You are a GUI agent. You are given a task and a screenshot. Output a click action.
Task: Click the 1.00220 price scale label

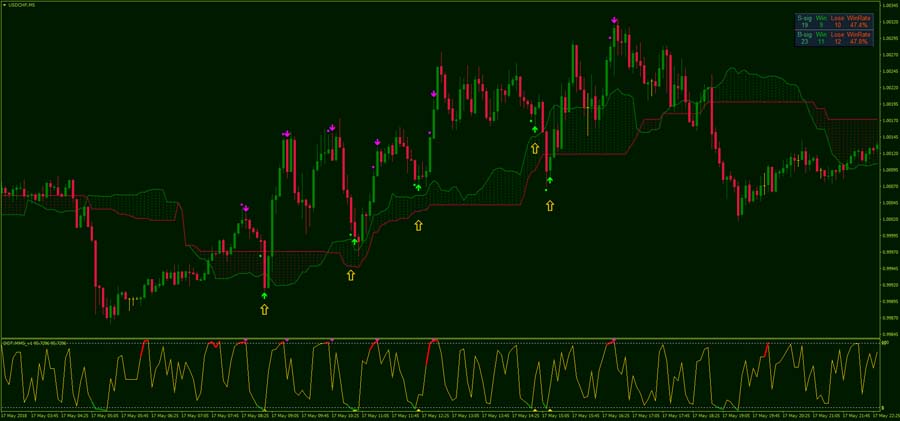tap(891, 88)
